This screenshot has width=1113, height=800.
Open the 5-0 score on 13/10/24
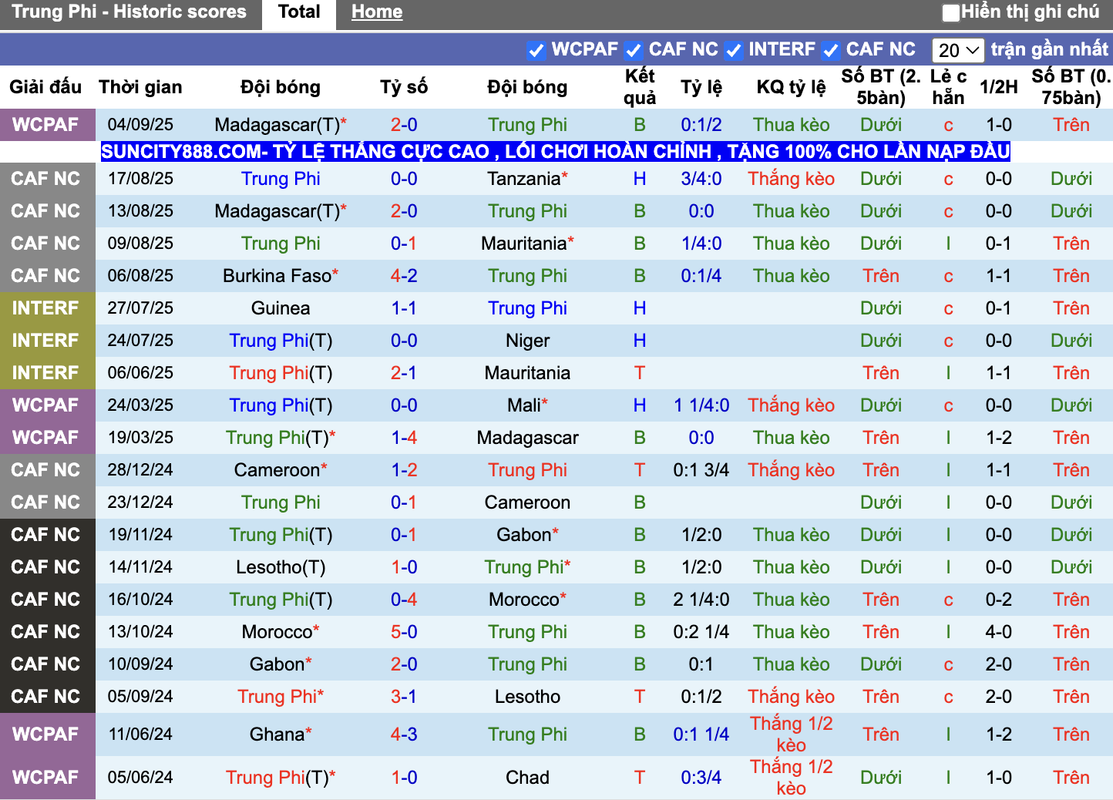point(404,632)
